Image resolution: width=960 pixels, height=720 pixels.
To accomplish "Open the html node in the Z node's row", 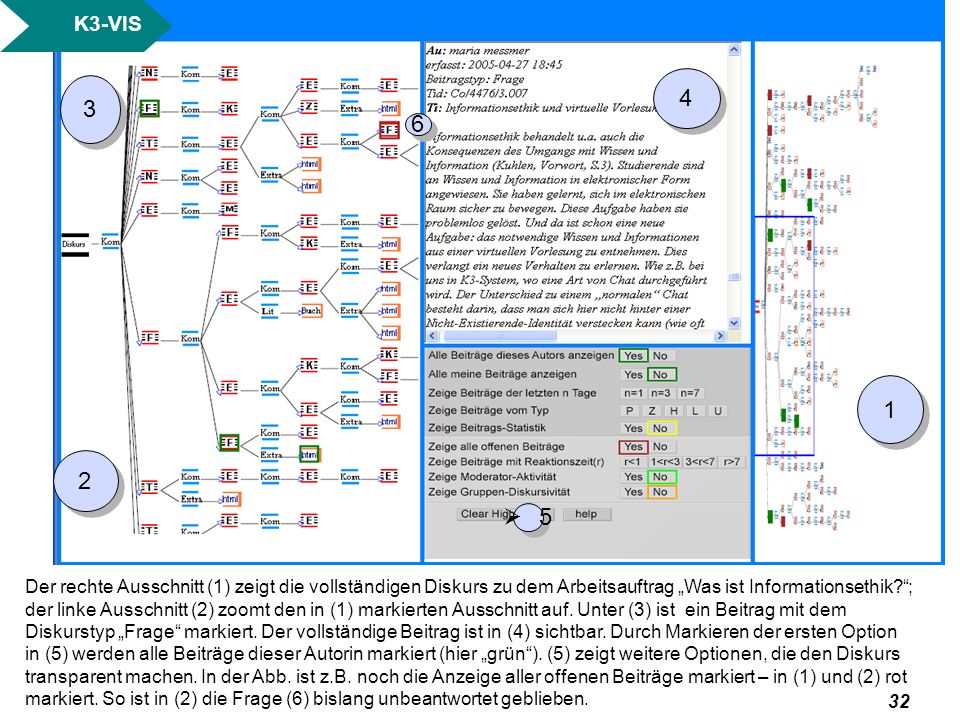I will 389,109.
